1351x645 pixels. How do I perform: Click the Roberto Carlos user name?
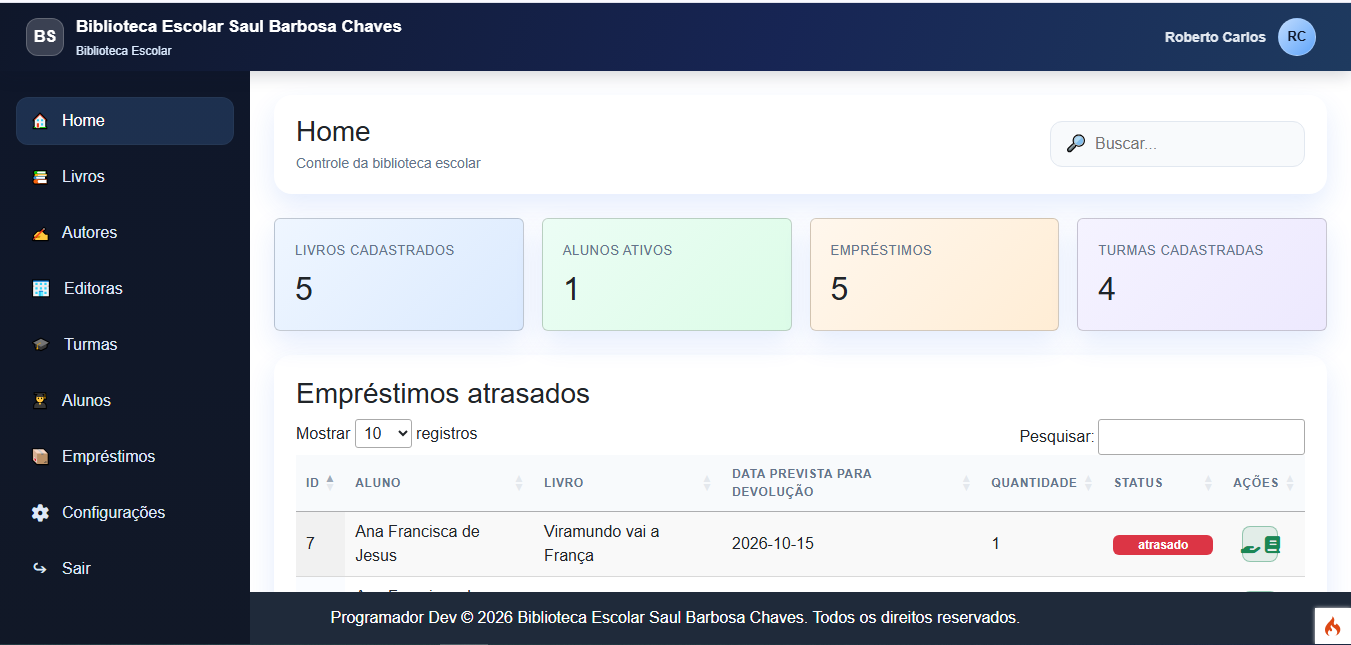point(1215,37)
